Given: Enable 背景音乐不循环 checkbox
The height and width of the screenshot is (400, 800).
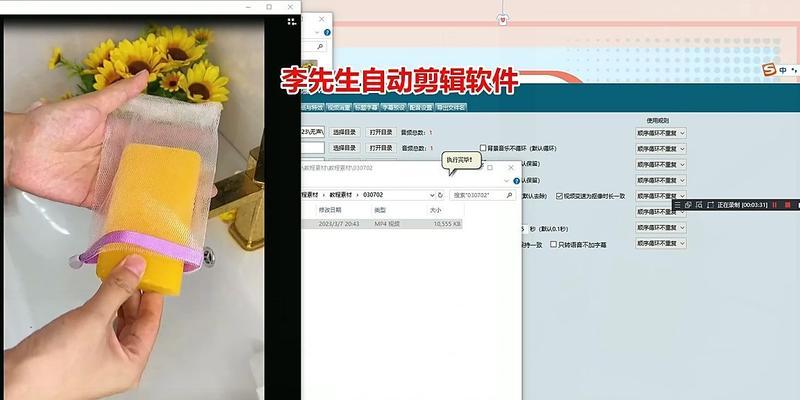Looking at the screenshot, I should [483, 148].
